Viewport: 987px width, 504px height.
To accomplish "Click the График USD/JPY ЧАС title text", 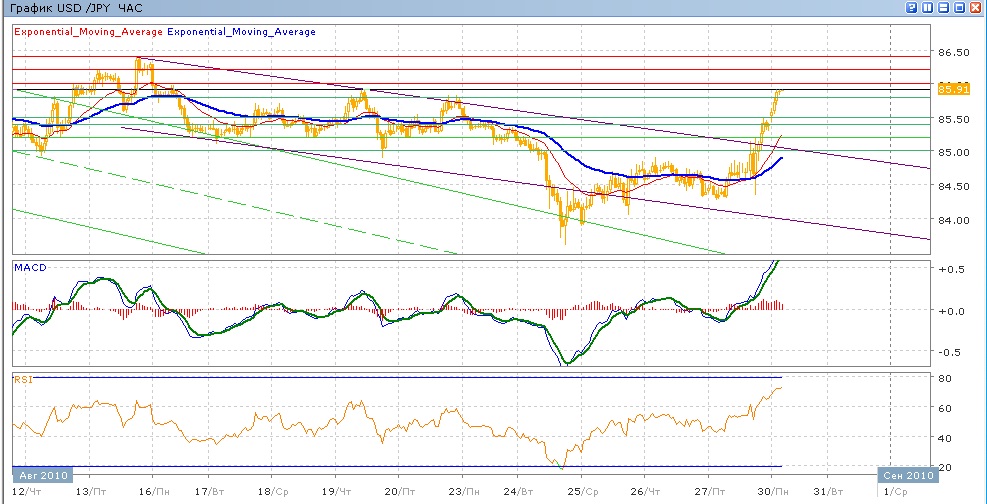I will pyautogui.click(x=71, y=8).
